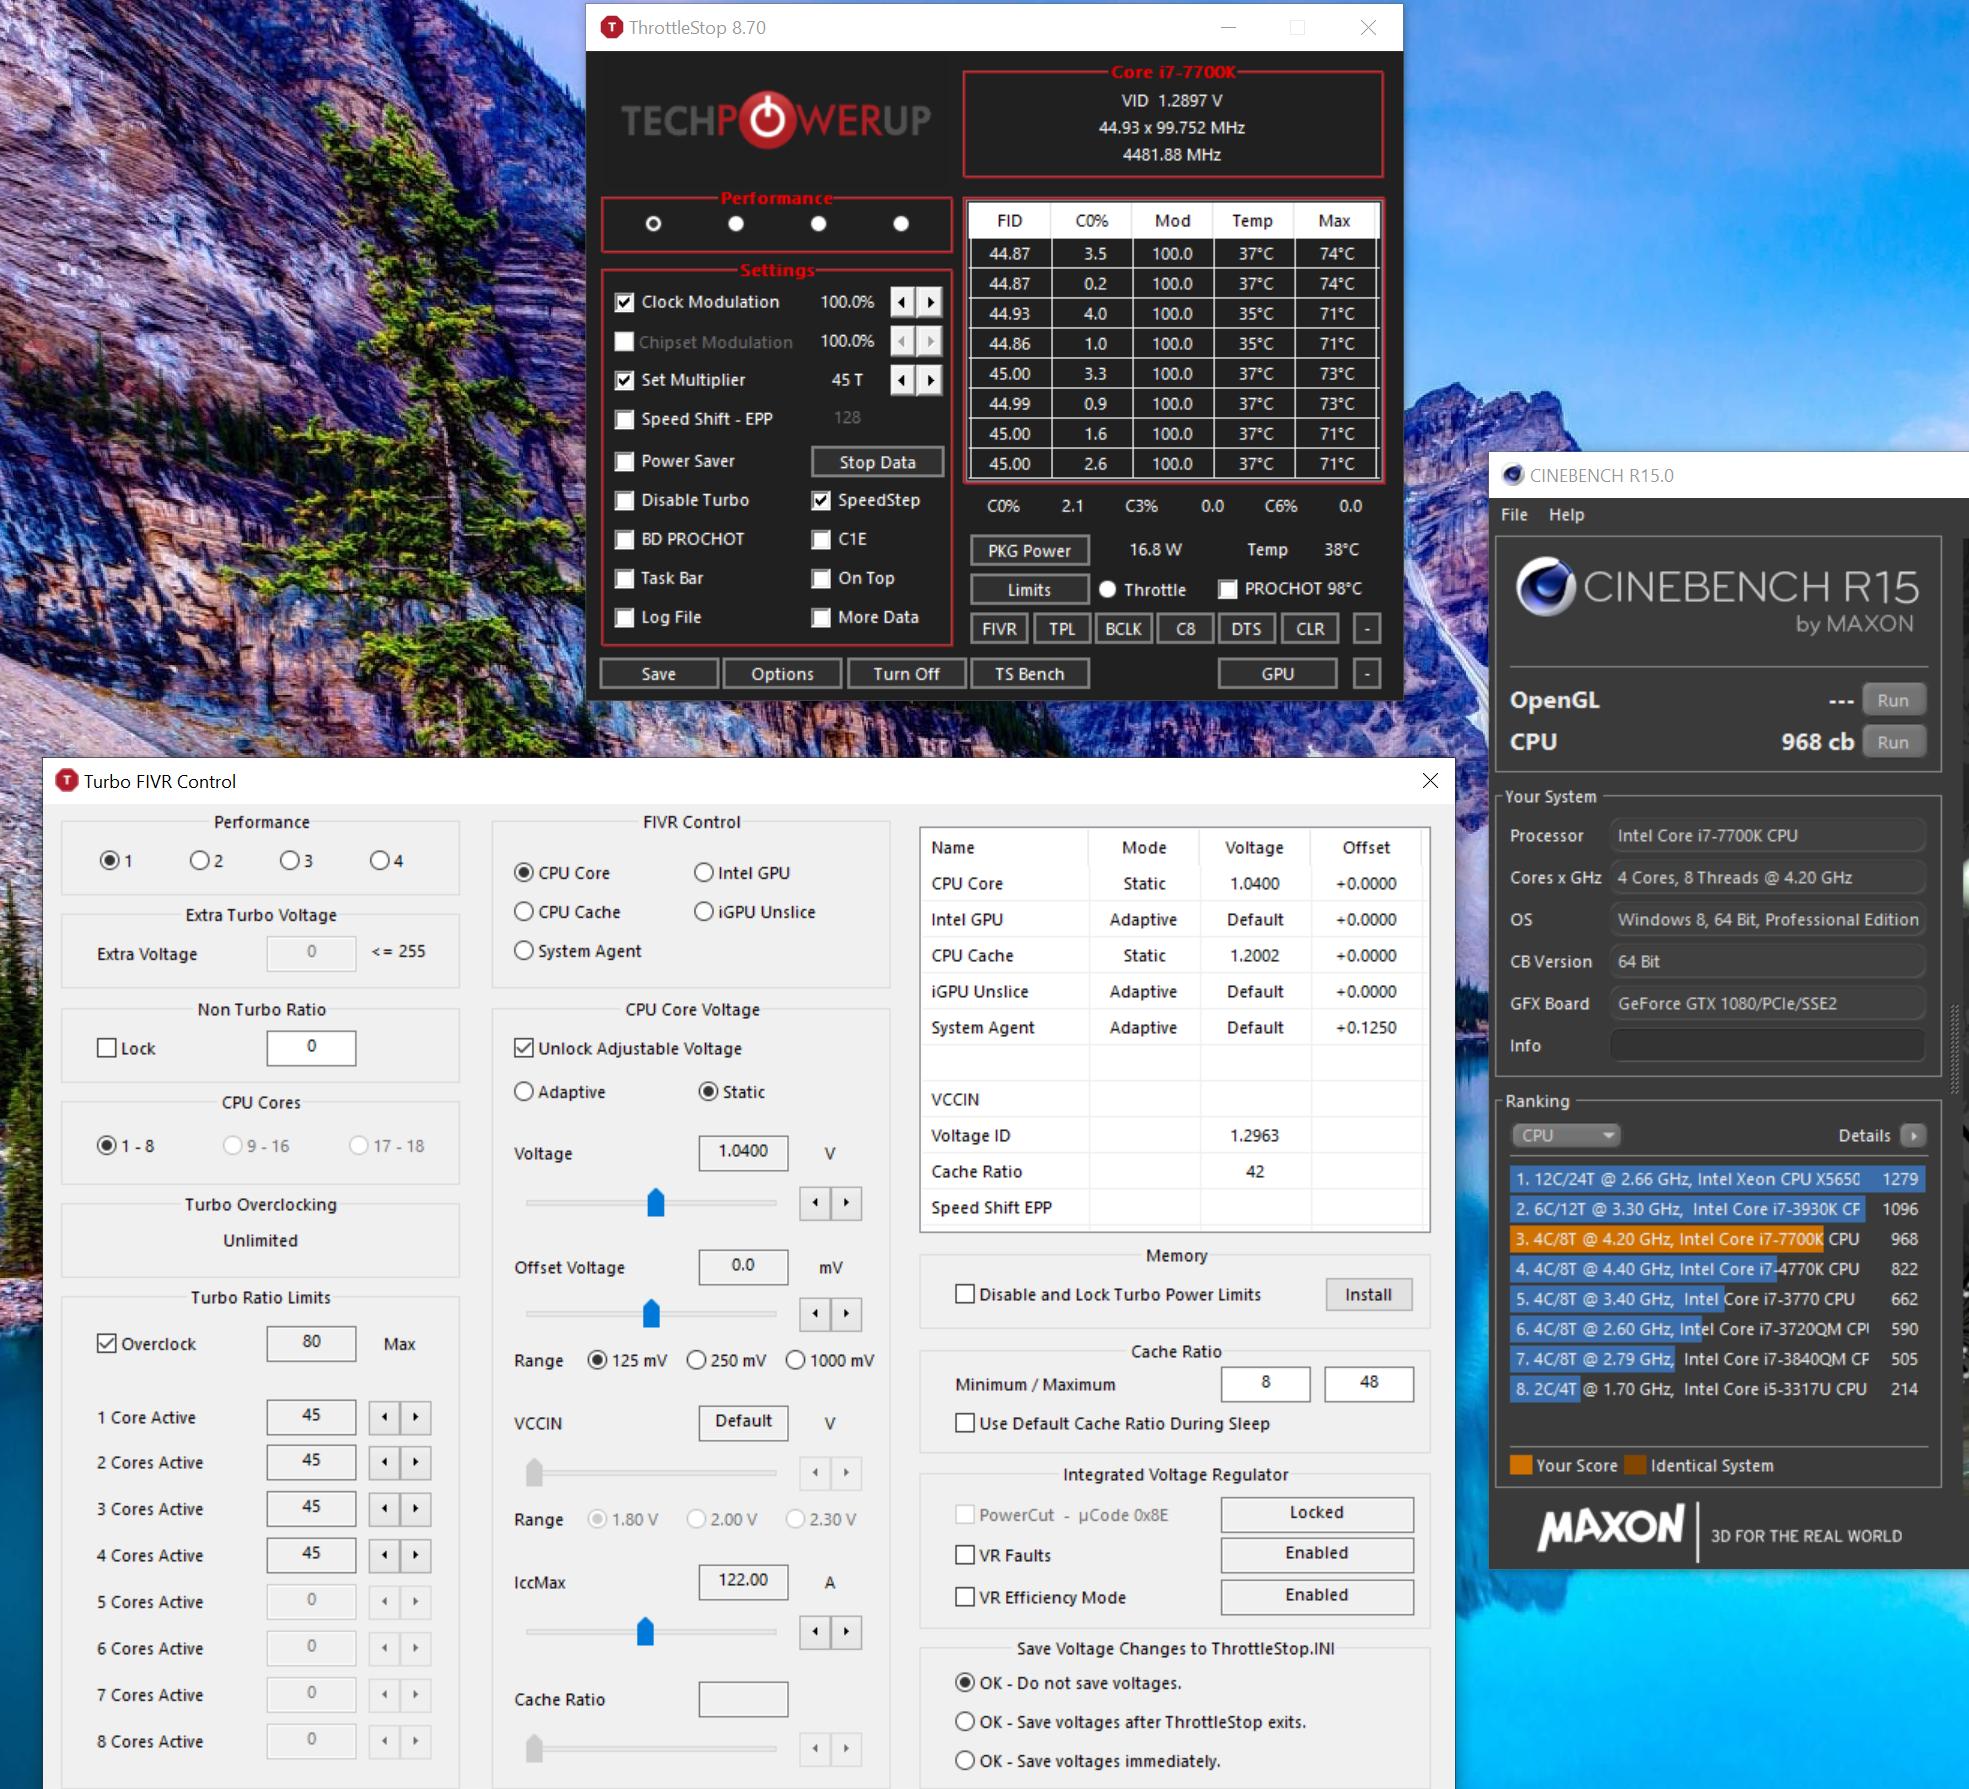Click the DTS button

click(1246, 629)
